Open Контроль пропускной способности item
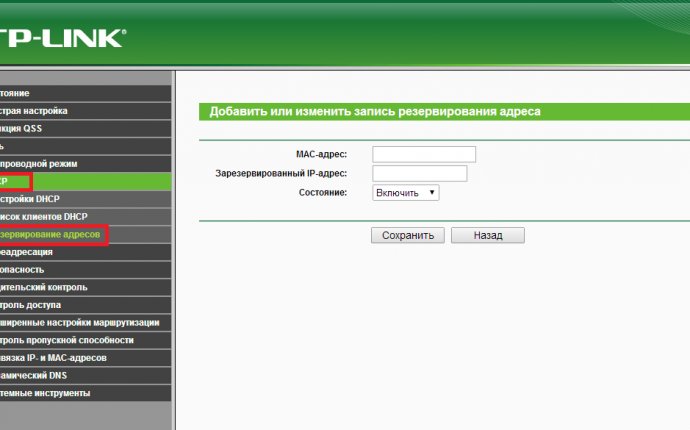 pos(85,340)
